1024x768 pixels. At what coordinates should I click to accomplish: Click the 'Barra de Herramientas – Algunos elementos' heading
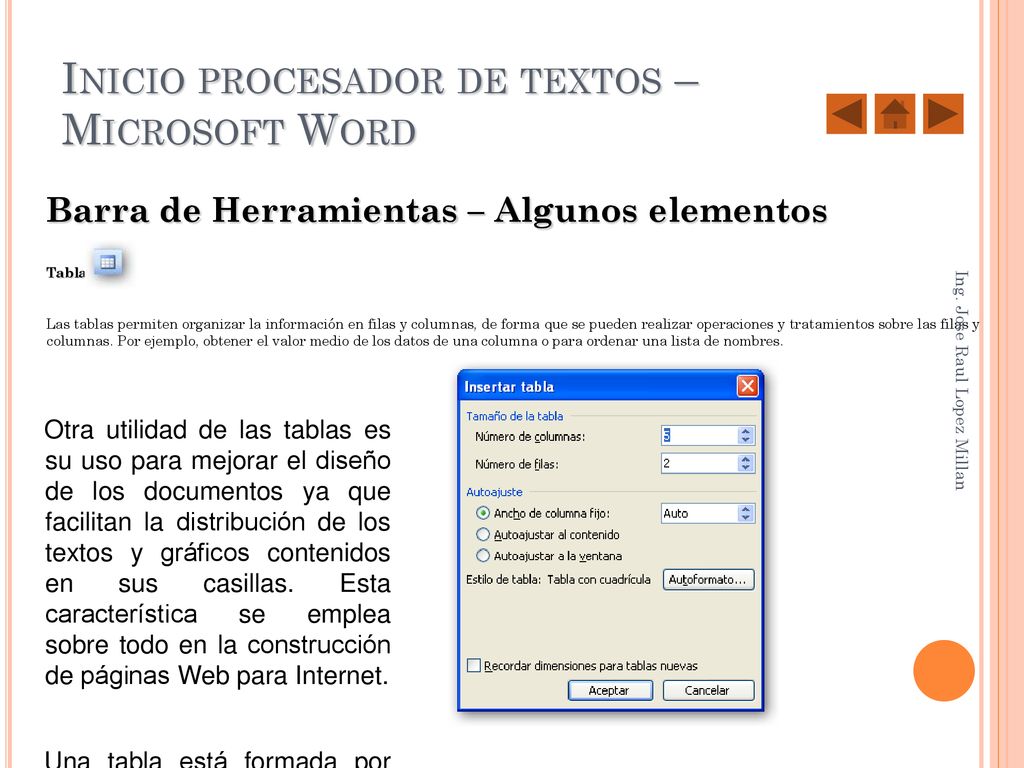(x=437, y=211)
